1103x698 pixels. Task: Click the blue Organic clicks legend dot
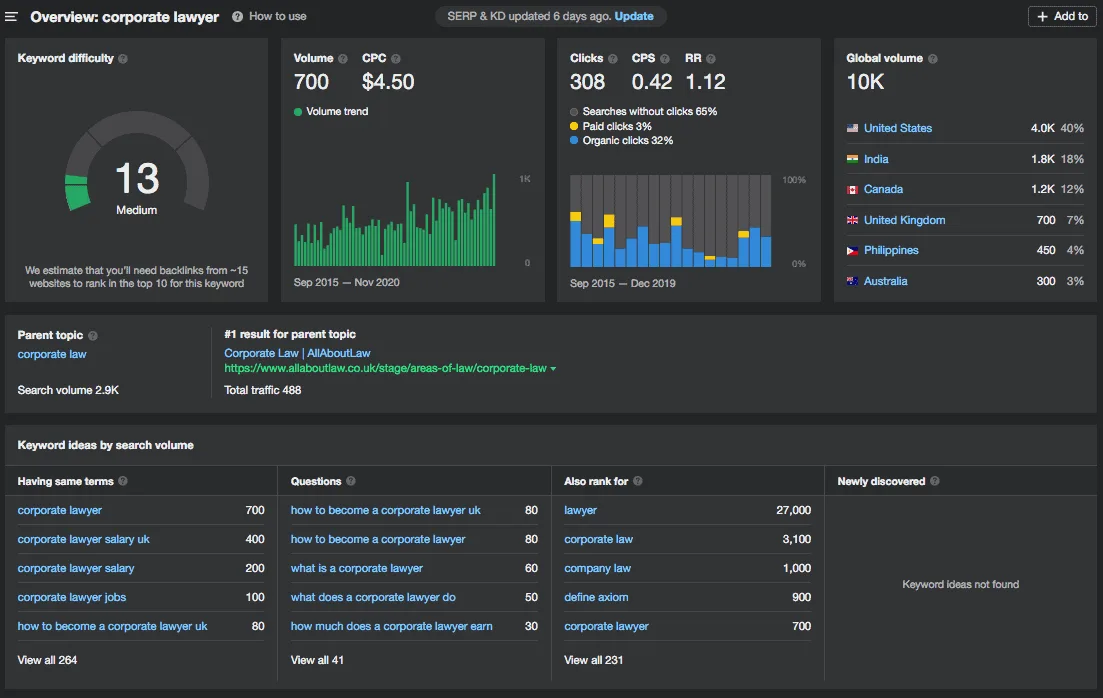tap(574, 141)
